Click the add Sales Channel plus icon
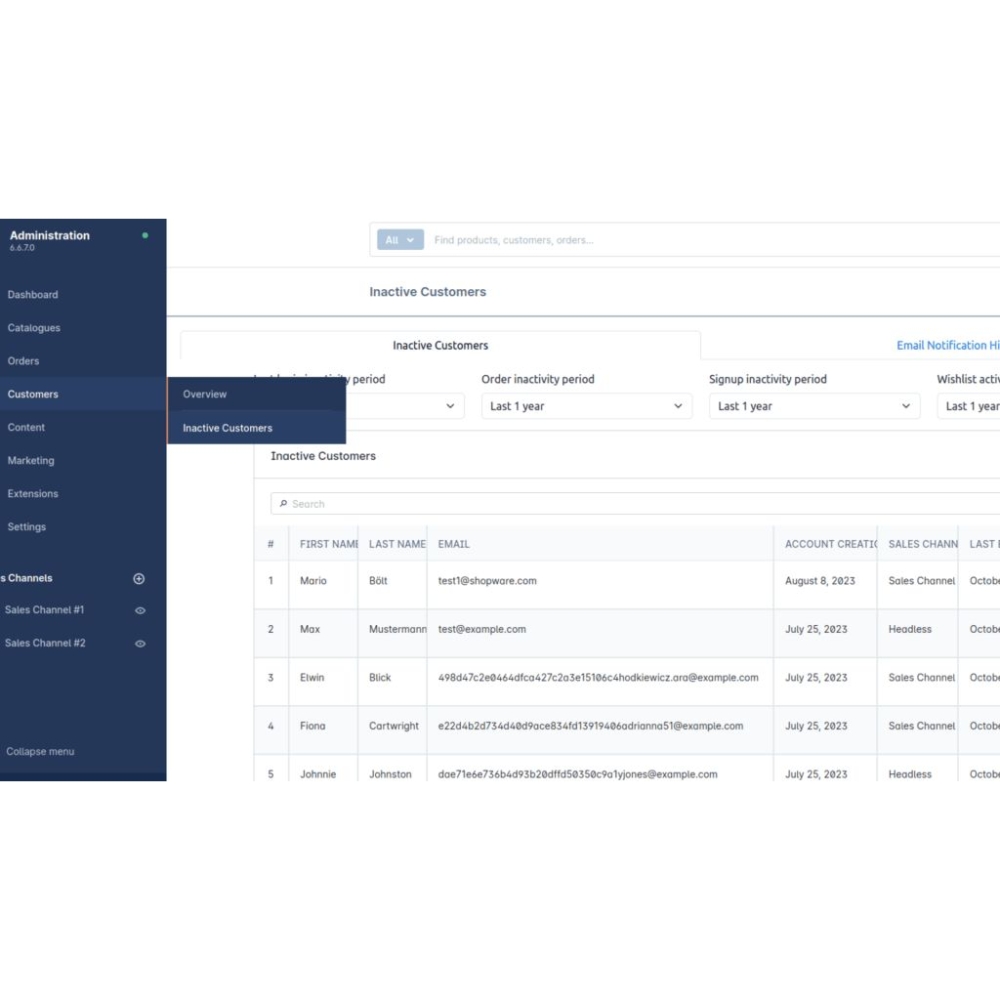The height and width of the screenshot is (1000, 1000). click(139, 579)
